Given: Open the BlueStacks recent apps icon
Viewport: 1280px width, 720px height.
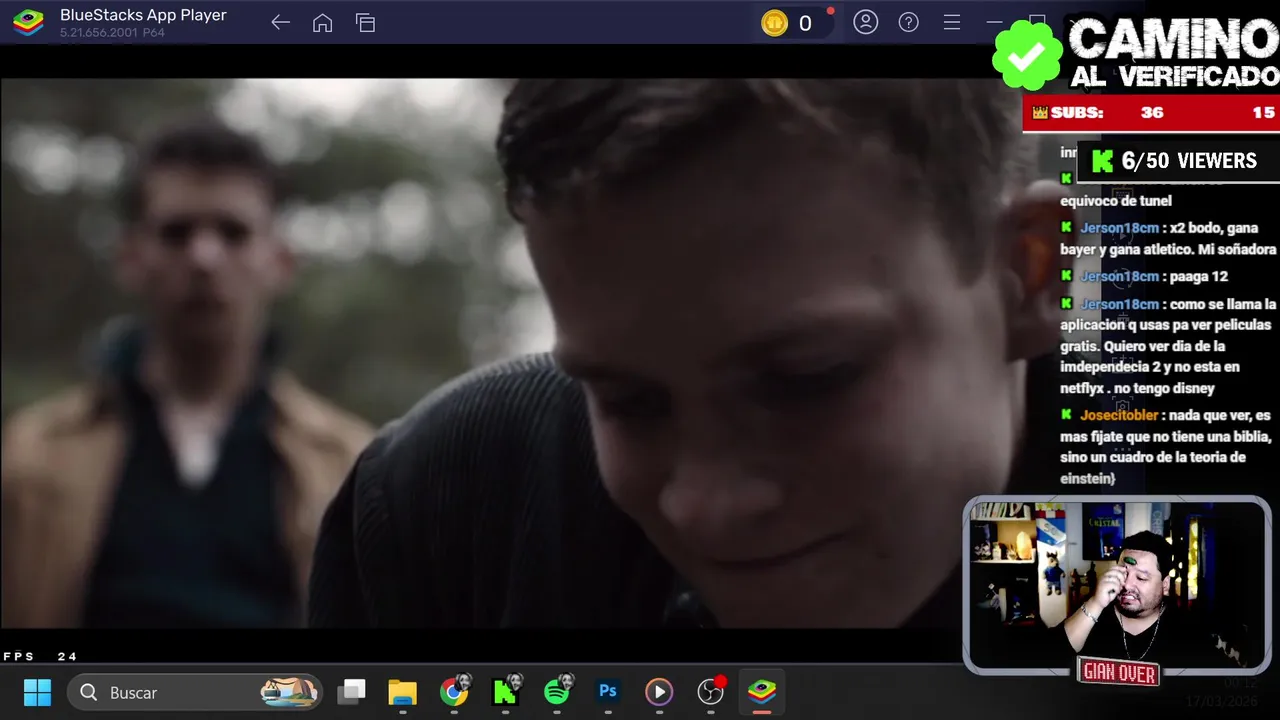Looking at the screenshot, I should click(x=365, y=23).
